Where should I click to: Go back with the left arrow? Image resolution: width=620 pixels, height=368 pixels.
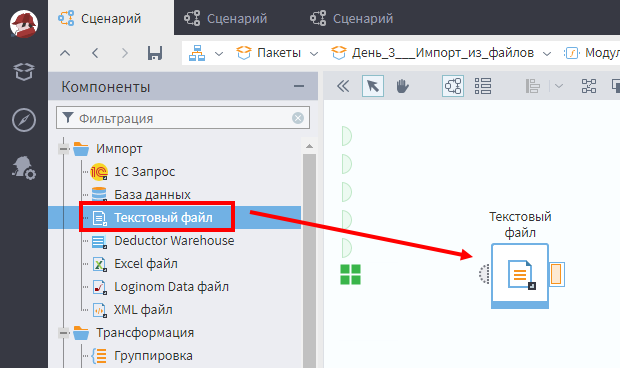(95, 53)
